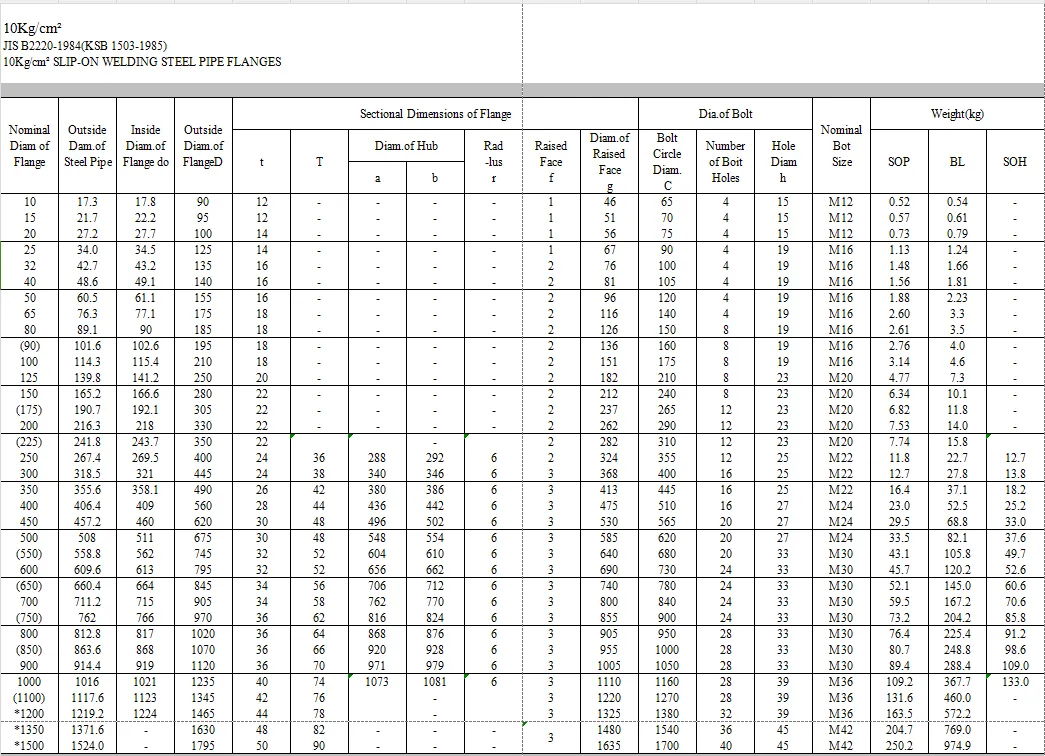1045x756 pixels.
Task: Click the '*1200' nominal diameter cell
Action: pyautogui.click(x=29, y=714)
